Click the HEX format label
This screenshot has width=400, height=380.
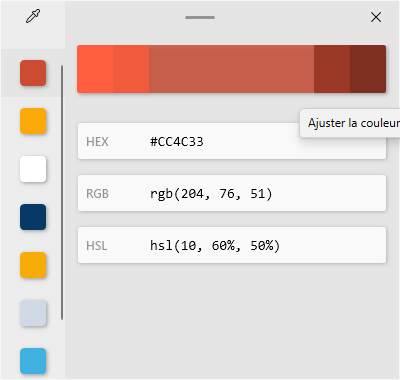click(97, 142)
